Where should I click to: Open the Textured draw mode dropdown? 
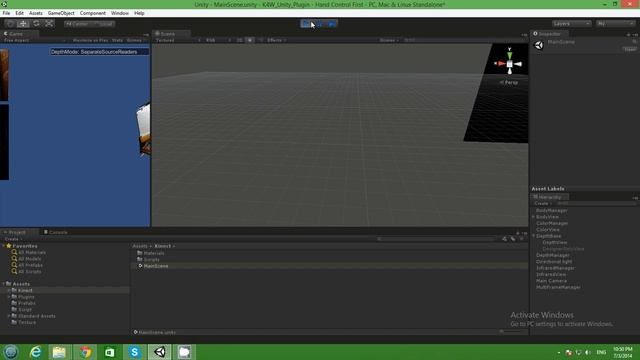(178, 40)
